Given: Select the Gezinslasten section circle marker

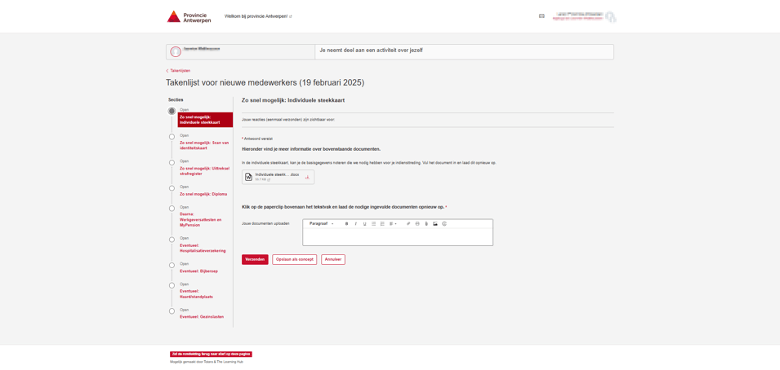Looking at the screenshot, I should pos(172,311).
